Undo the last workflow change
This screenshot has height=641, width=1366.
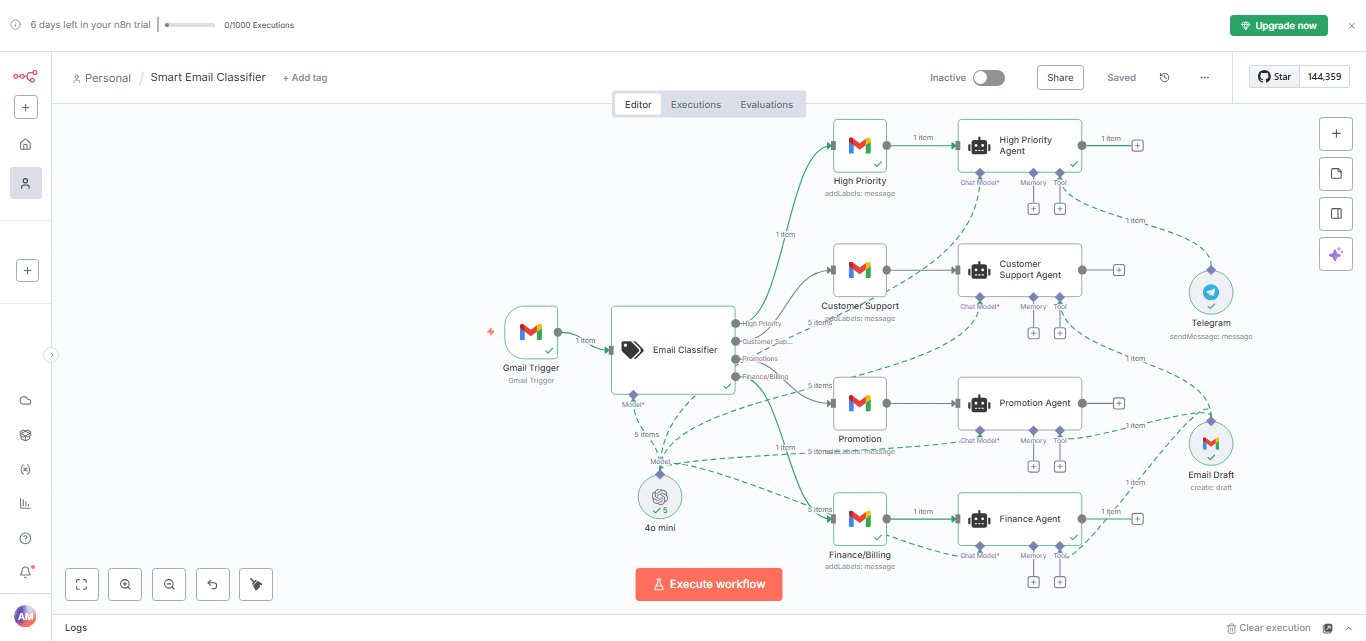[x=212, y=584]
